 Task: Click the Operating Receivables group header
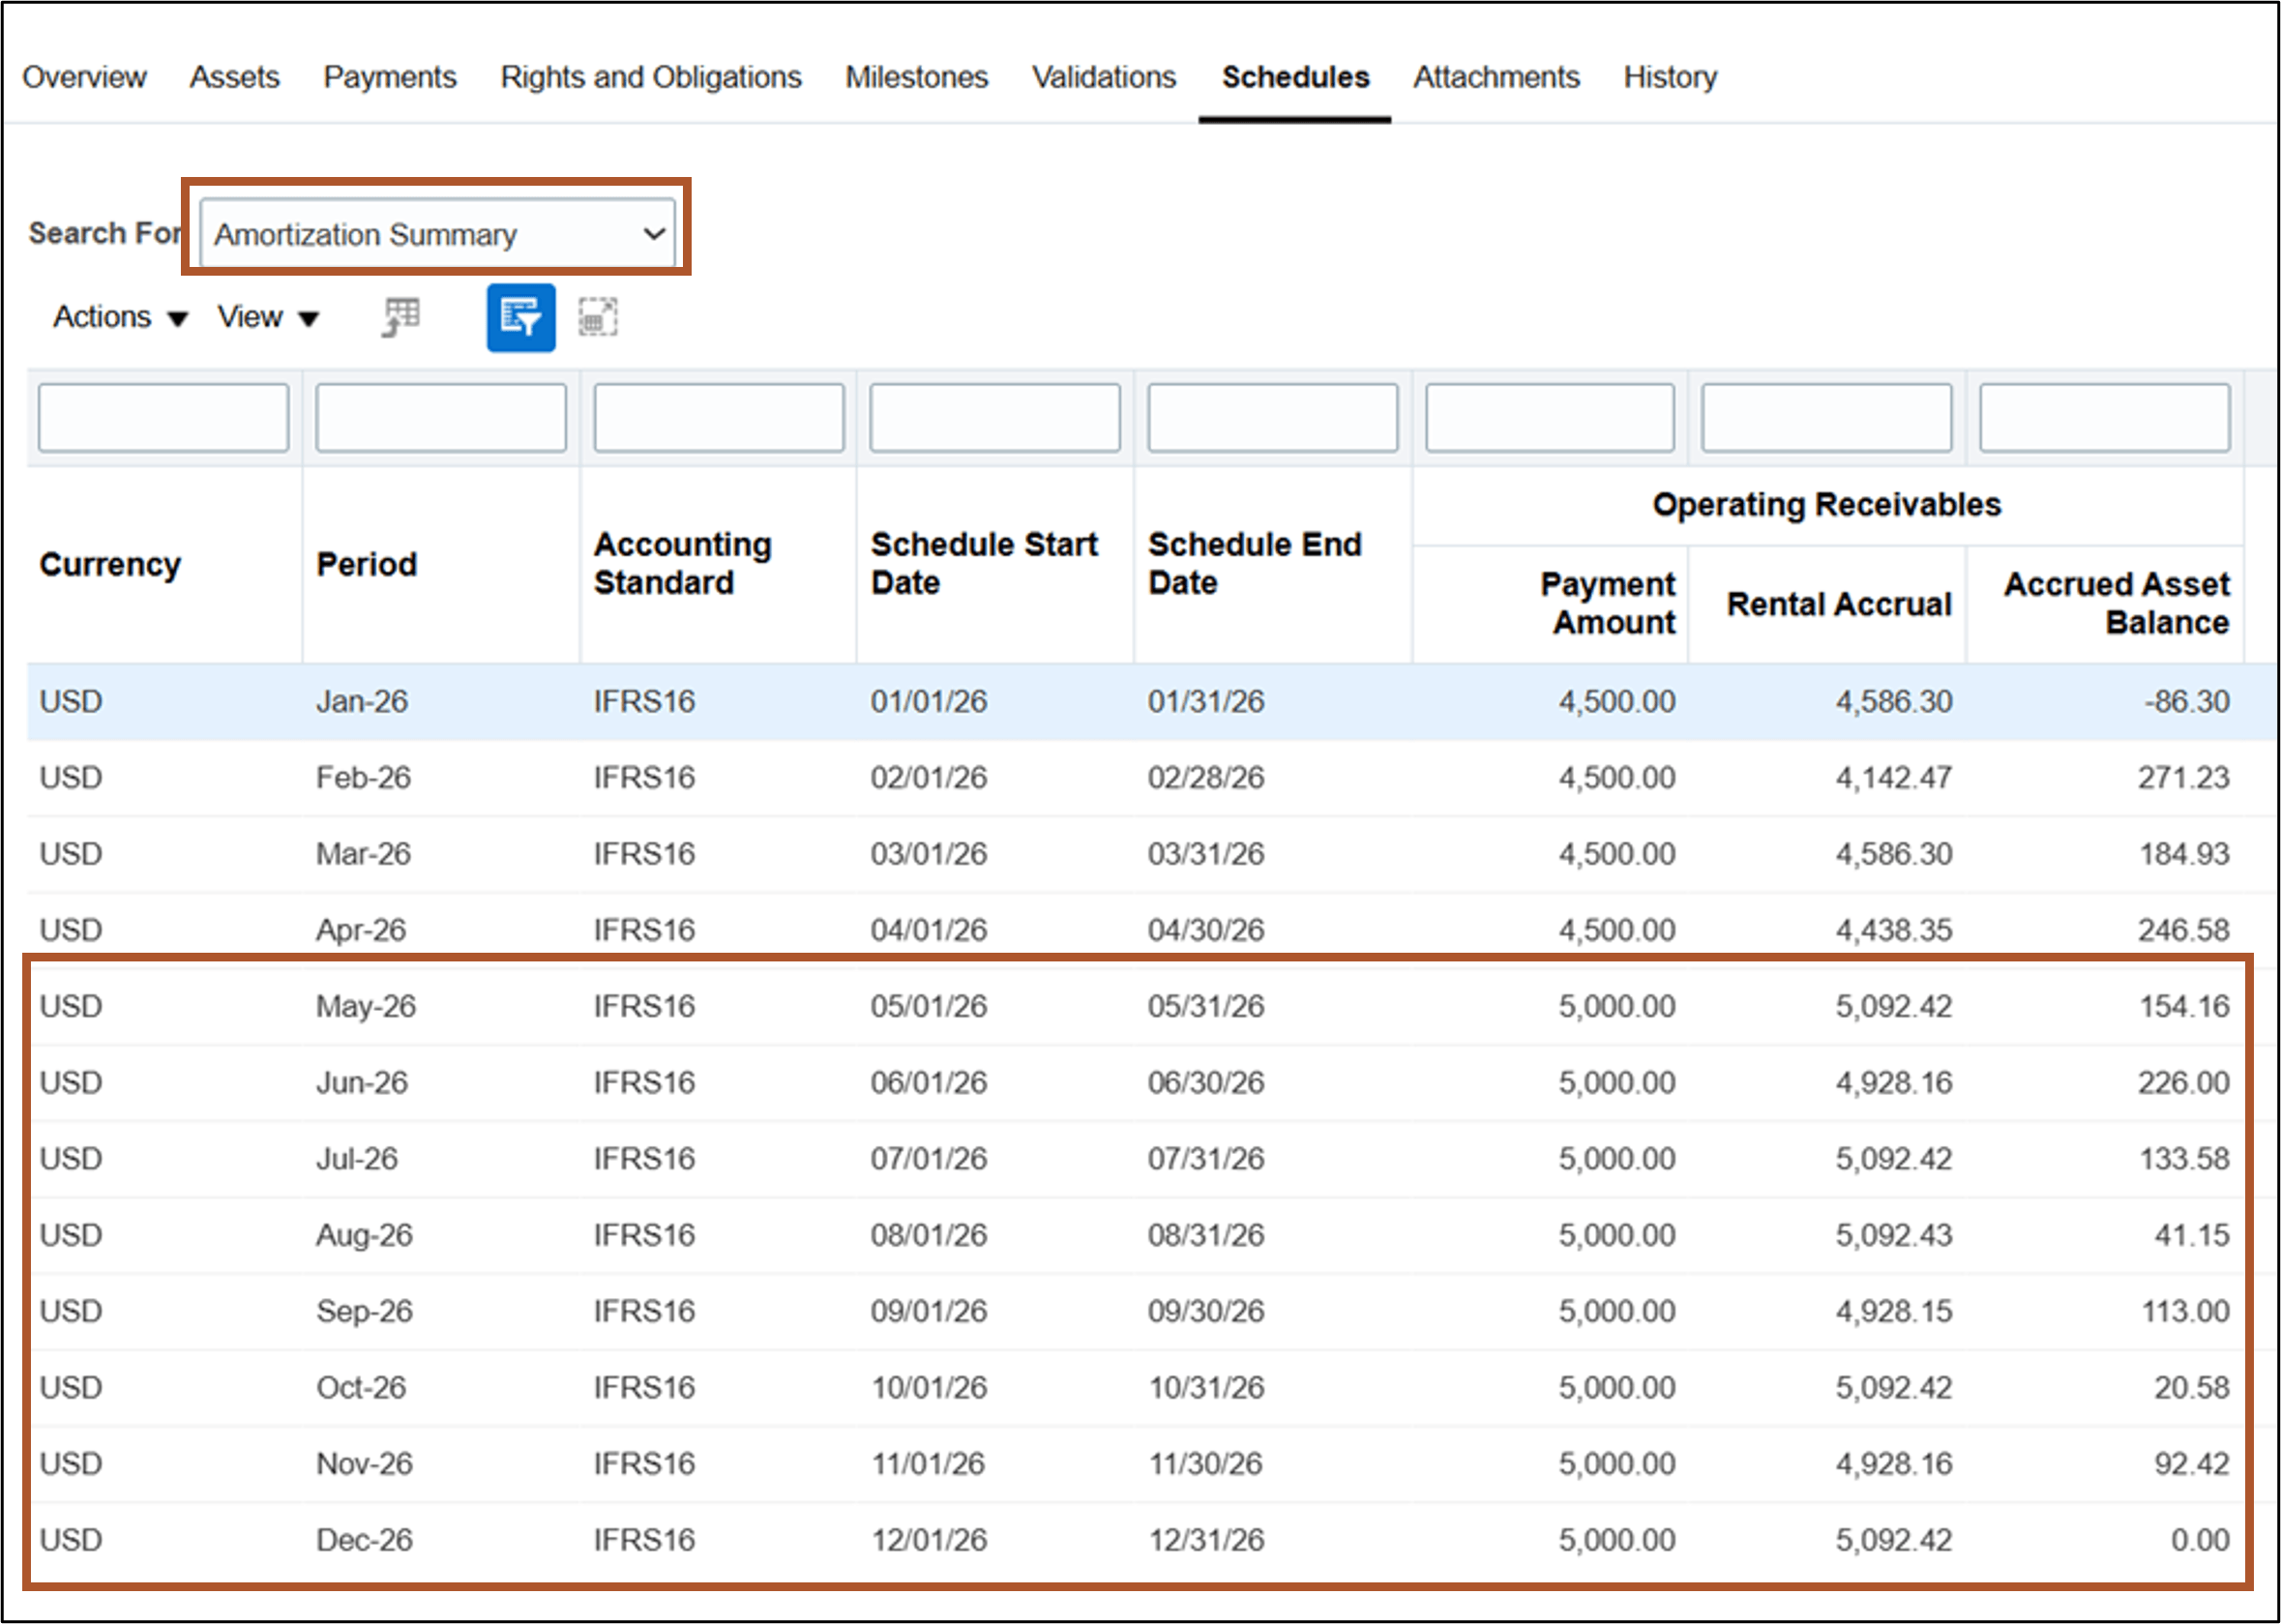[1827, 505]
